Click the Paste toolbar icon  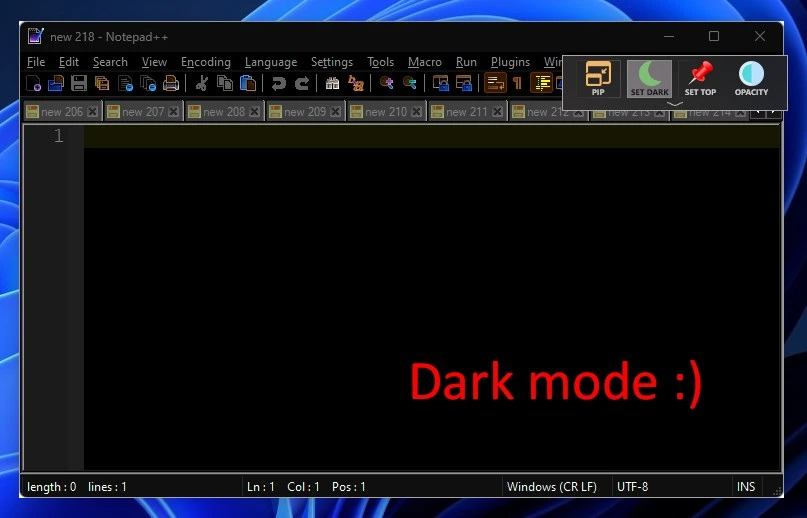[x=248, y=83]
